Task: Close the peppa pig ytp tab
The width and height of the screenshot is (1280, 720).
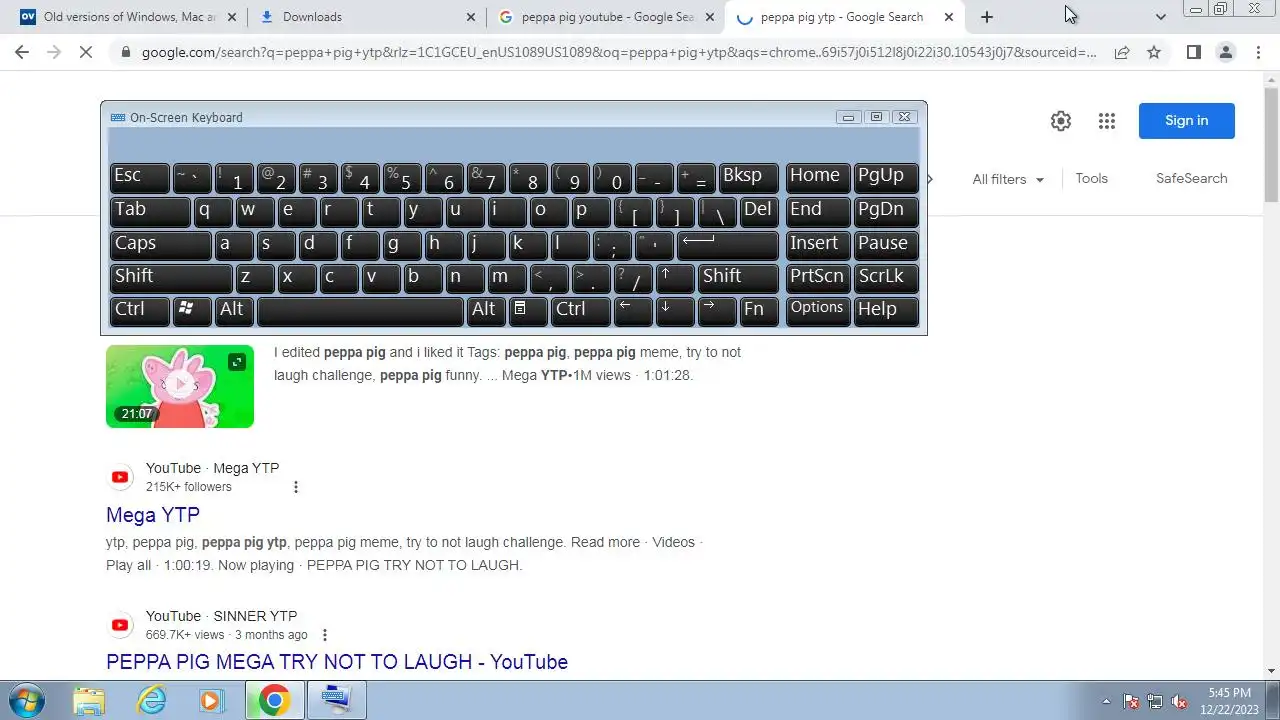Action: [x=949, y=17]
